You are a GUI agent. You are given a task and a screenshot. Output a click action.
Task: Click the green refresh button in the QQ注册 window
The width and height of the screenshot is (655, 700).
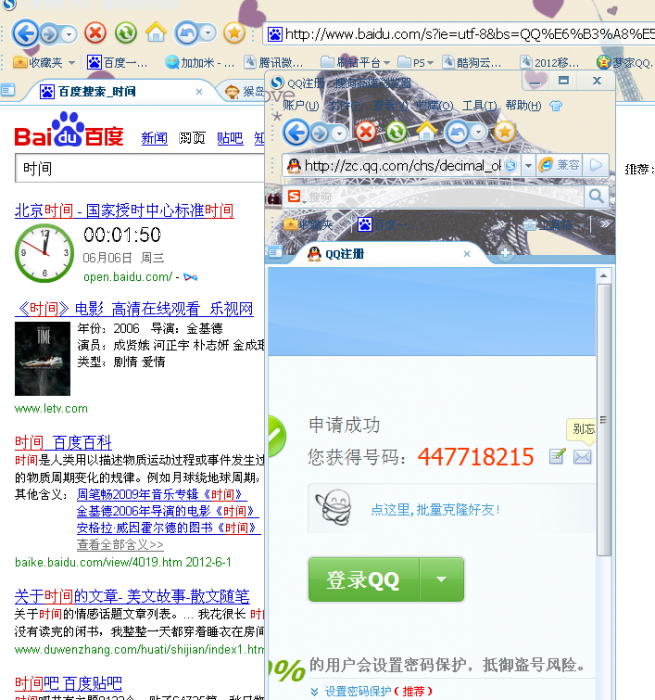pyautogui.click(x=396, y=132)
